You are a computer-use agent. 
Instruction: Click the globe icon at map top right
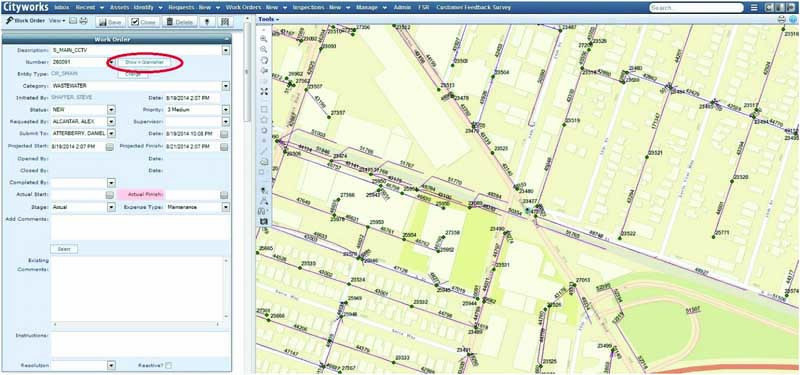pyautogui.click(x=792, y=19)
